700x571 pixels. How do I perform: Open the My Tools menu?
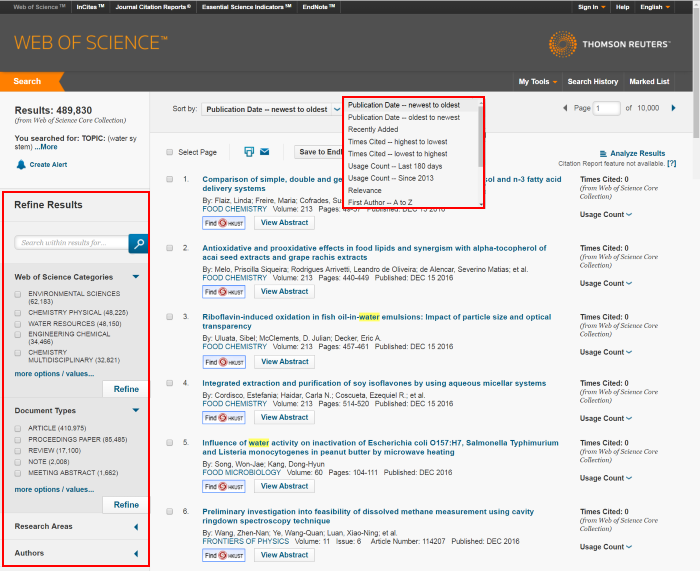click(x=538, y=82)
